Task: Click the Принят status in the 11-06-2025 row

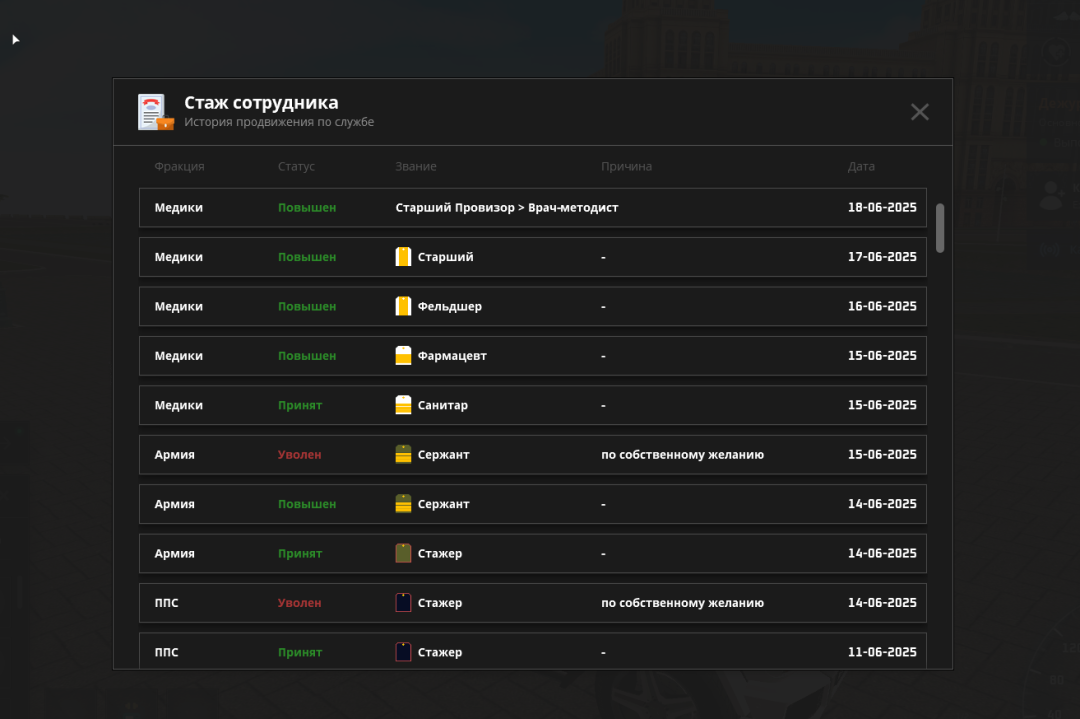Action: pos(300,652)
